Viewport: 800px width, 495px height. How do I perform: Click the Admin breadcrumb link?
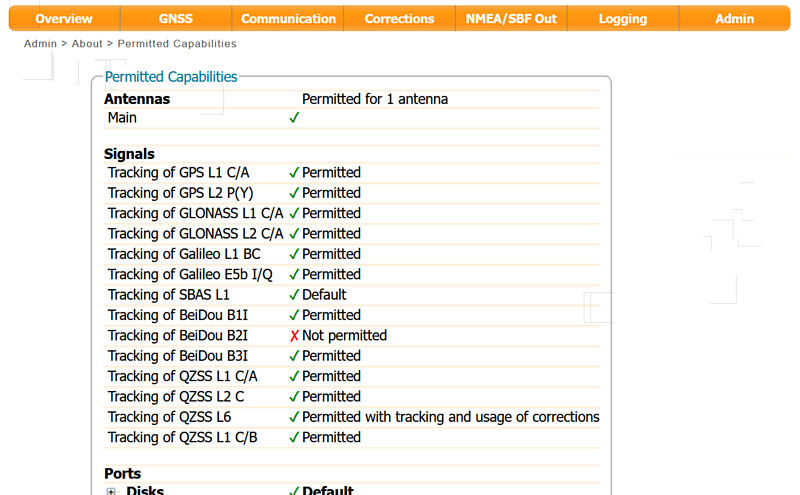40,44
